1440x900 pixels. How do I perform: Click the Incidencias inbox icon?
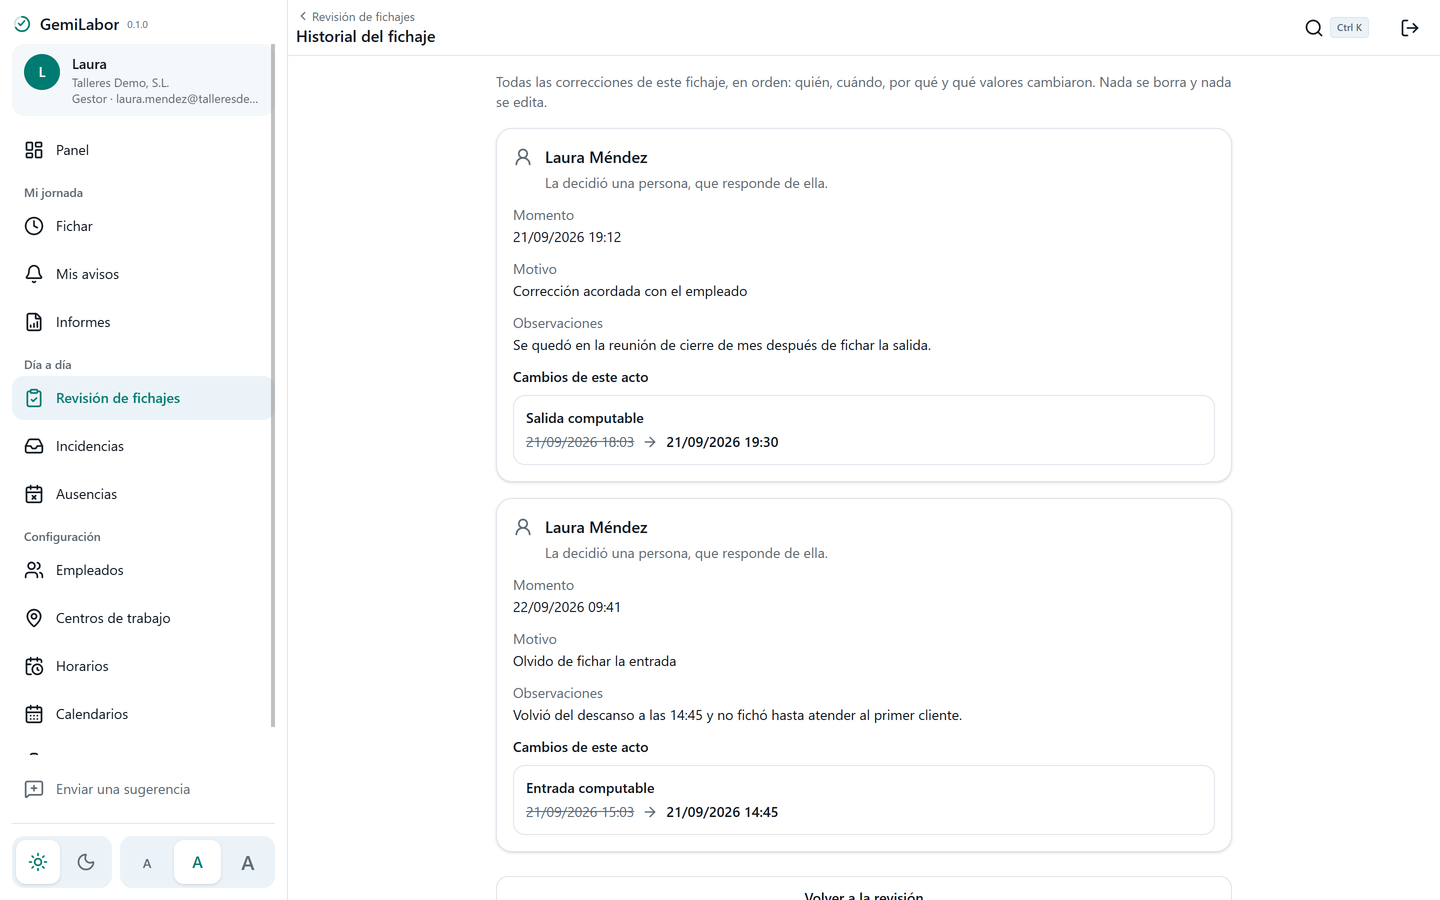[34, 446]
